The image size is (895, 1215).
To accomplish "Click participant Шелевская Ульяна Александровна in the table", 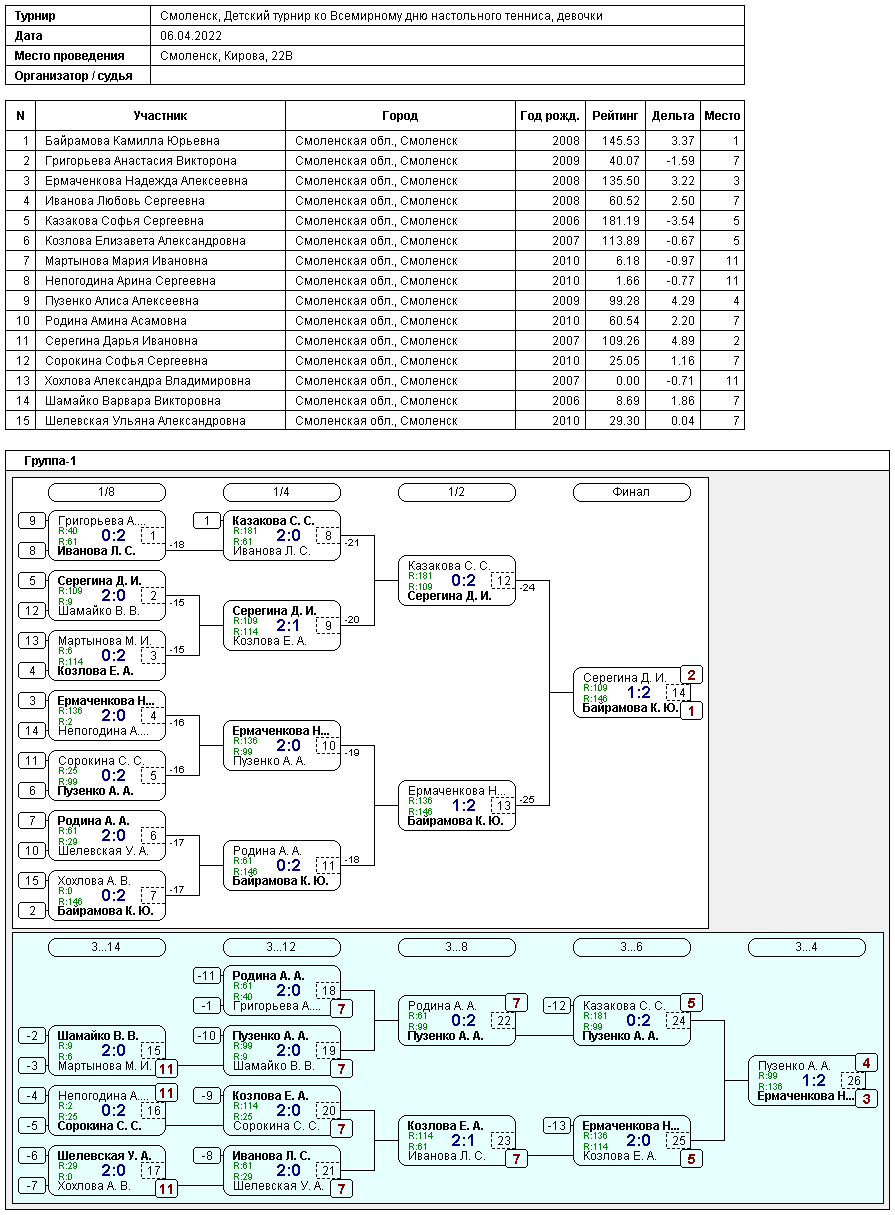I will (144, 421).
